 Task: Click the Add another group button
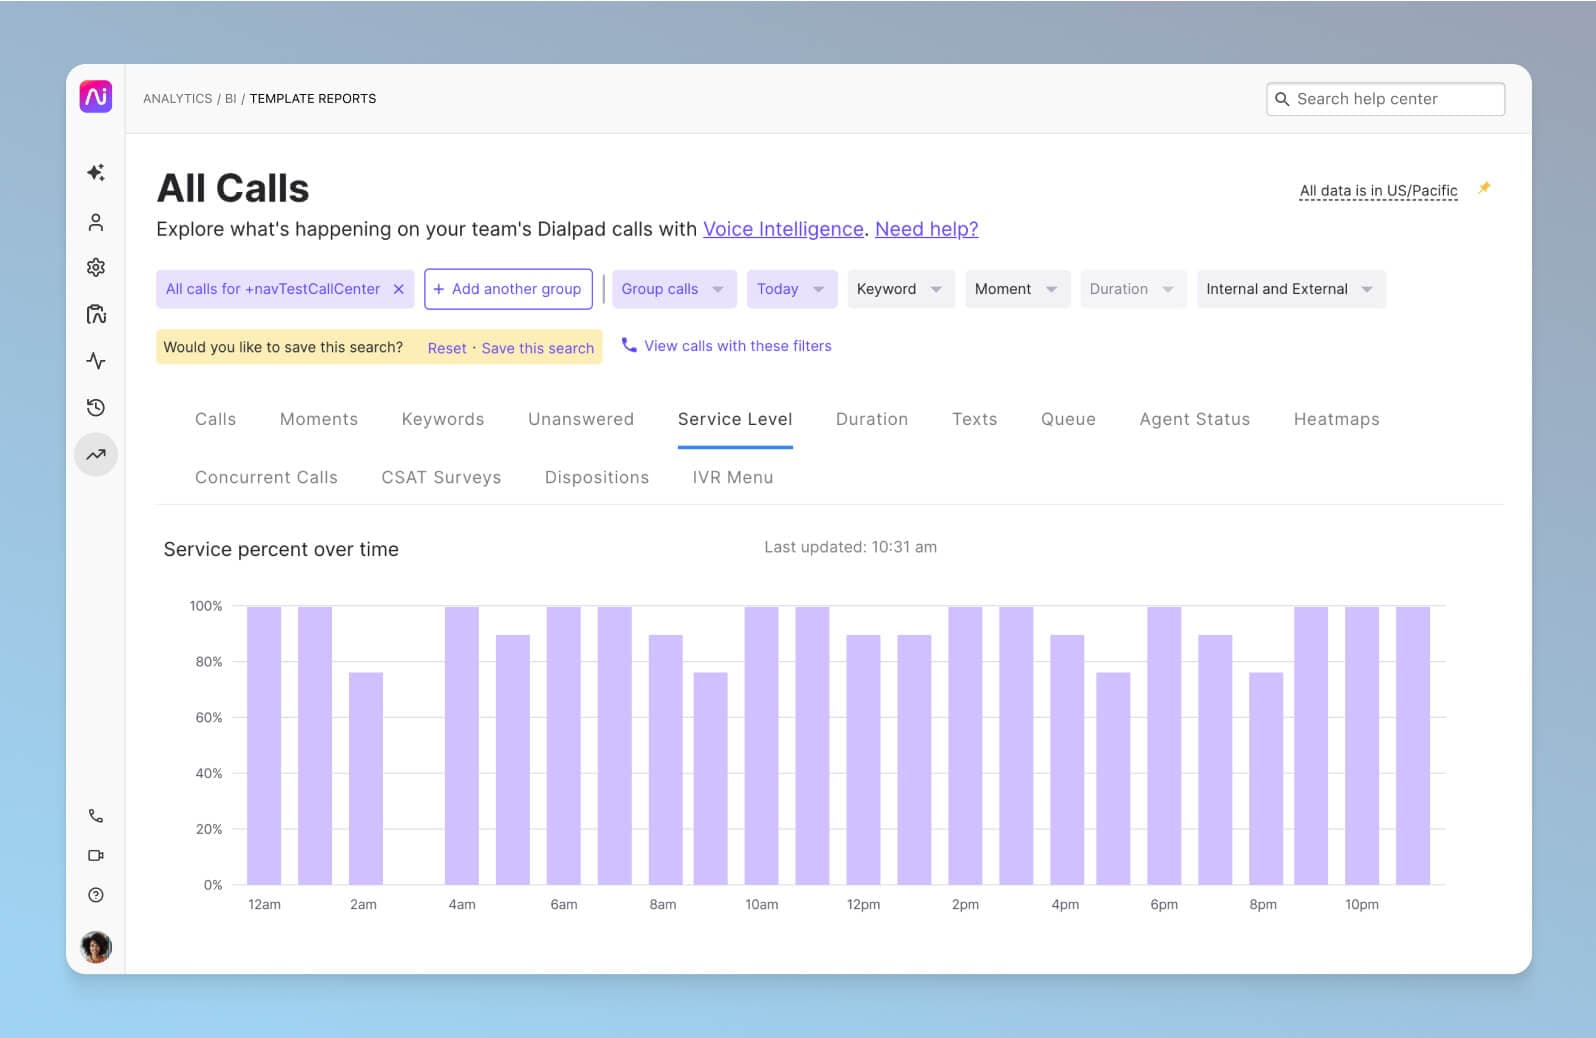508,289
